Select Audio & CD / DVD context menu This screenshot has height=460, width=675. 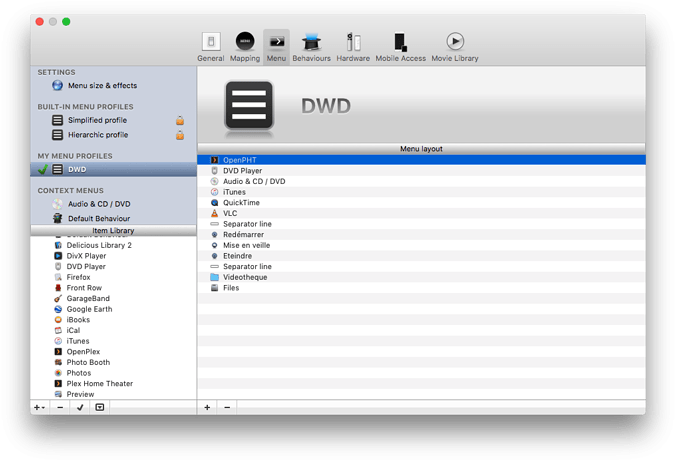coord(113,204)
